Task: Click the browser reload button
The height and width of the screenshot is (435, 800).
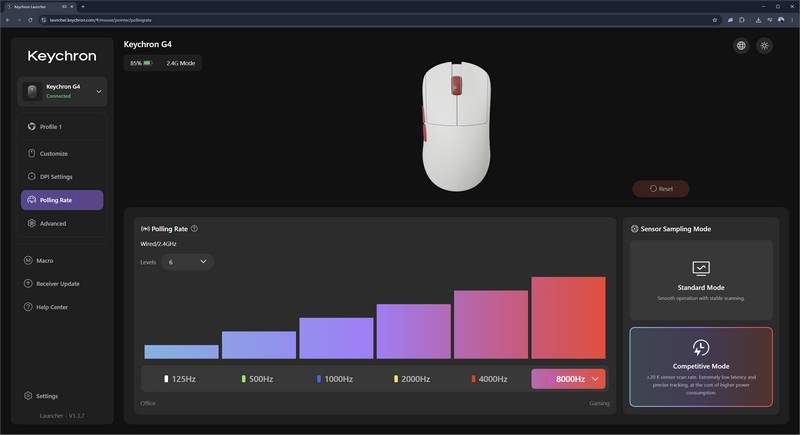Action: (30, 20)
